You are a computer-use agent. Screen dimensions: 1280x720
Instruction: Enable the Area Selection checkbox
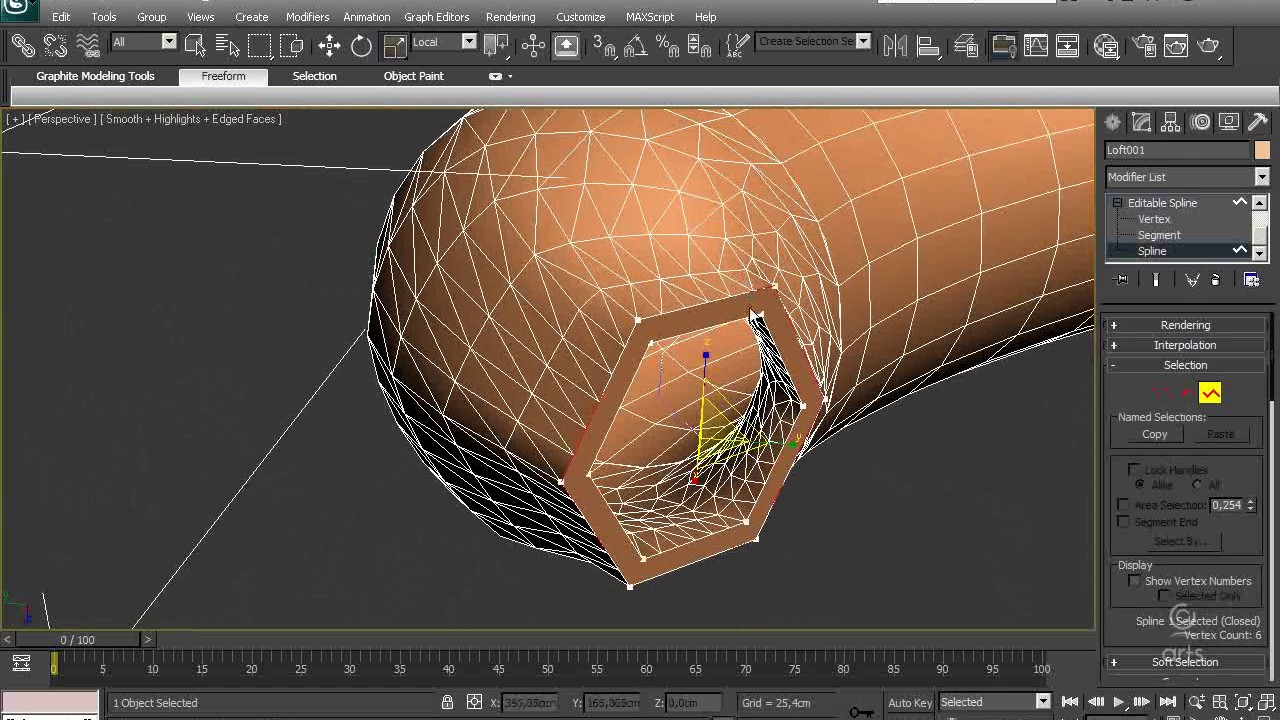tap(1123, 505)
